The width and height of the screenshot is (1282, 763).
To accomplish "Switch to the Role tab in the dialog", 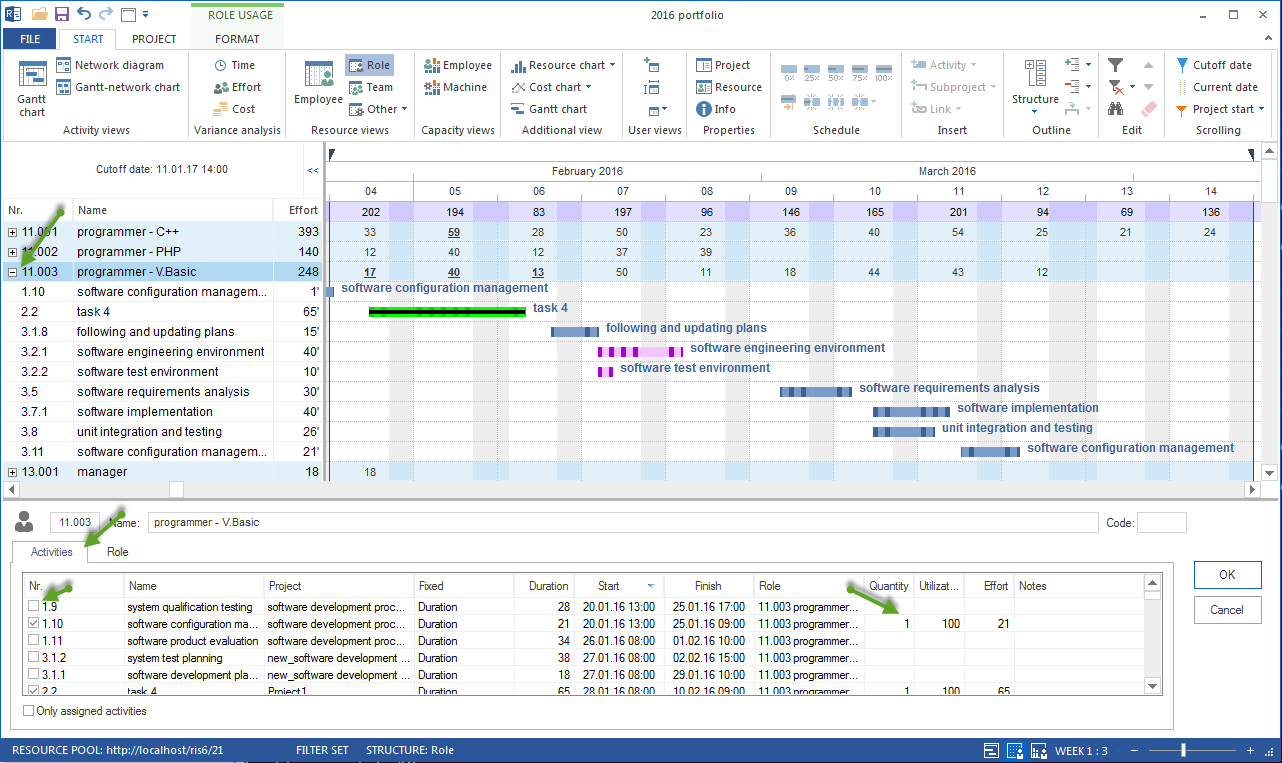I will (118, 552).
